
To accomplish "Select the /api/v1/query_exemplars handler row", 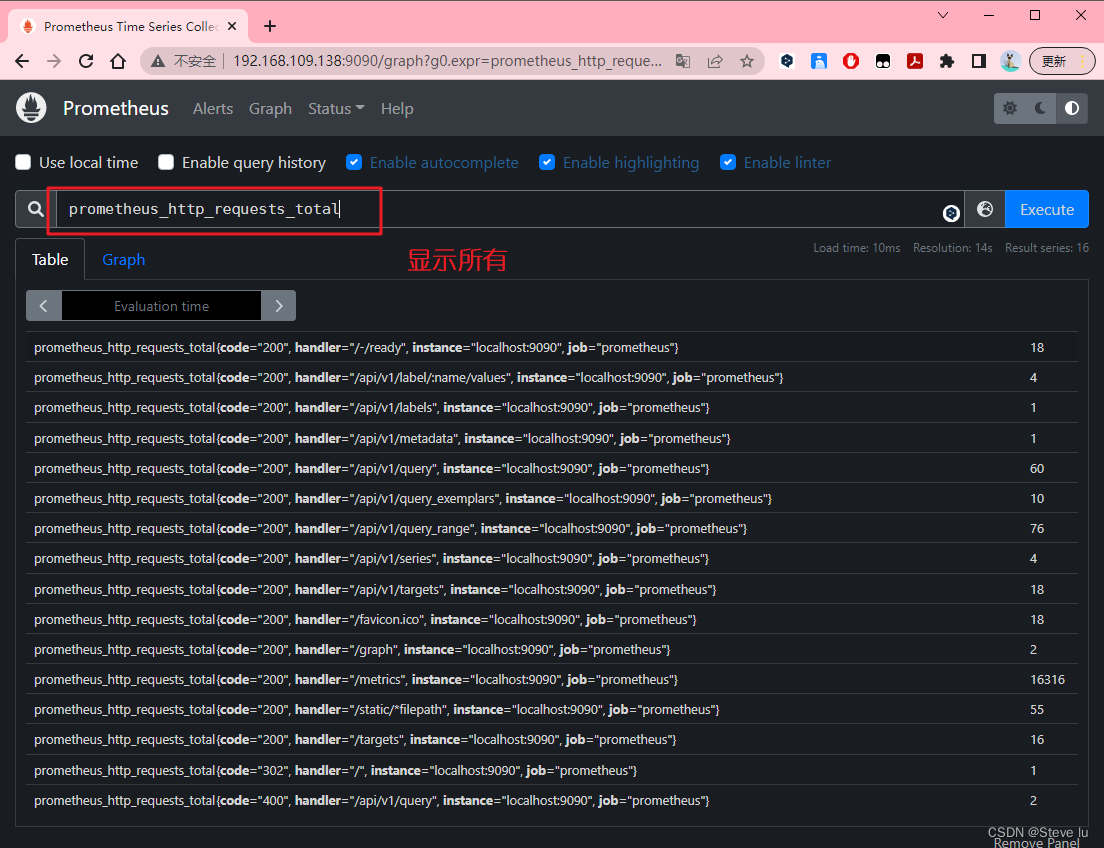I will pos(552,499).
